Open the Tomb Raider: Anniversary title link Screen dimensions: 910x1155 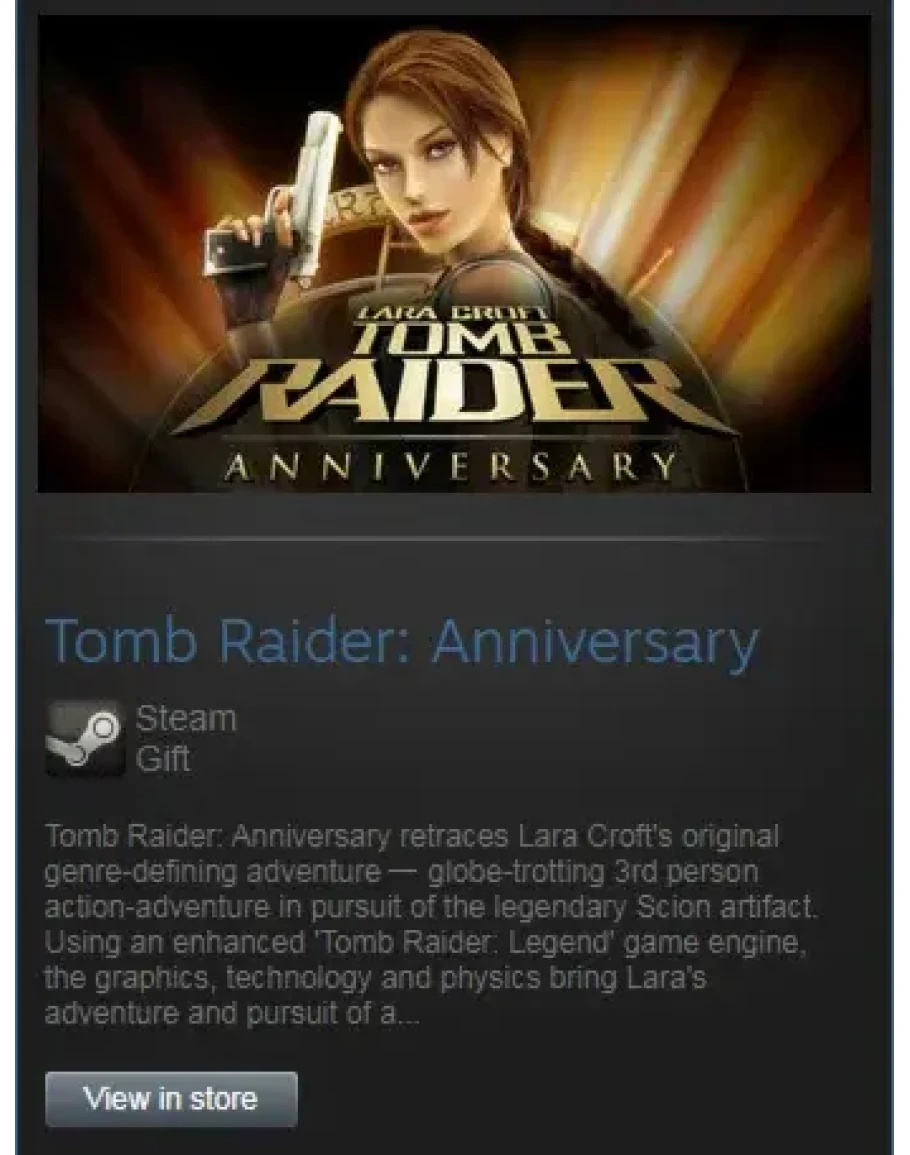tap(402, 641)
